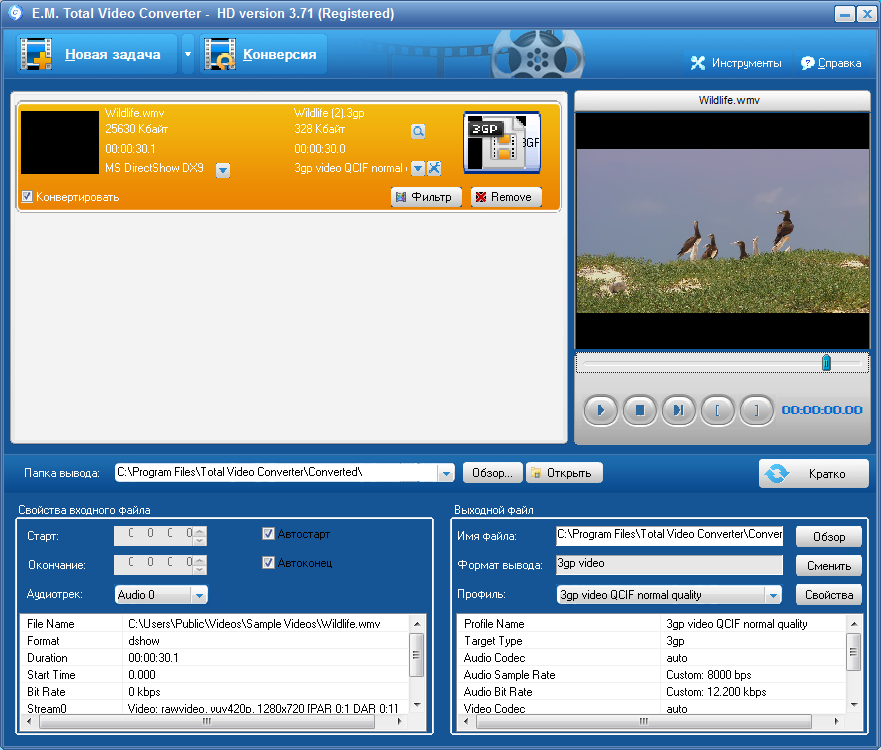The width and height of the screenshot is (881, 750).
Task: Click output properties vertical scrollbar down arrow
Action: pyautogui.click(x=854, y=704)
